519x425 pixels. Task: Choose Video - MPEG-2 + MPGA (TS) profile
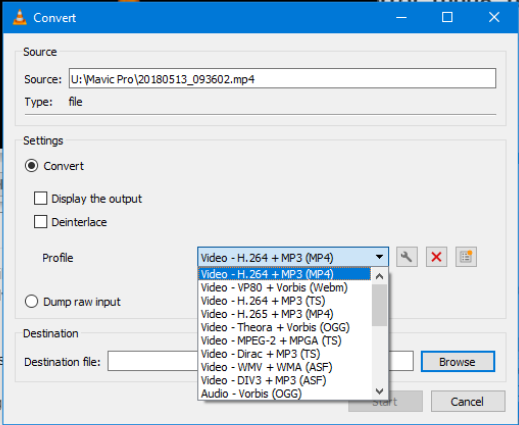pos(284,341)
